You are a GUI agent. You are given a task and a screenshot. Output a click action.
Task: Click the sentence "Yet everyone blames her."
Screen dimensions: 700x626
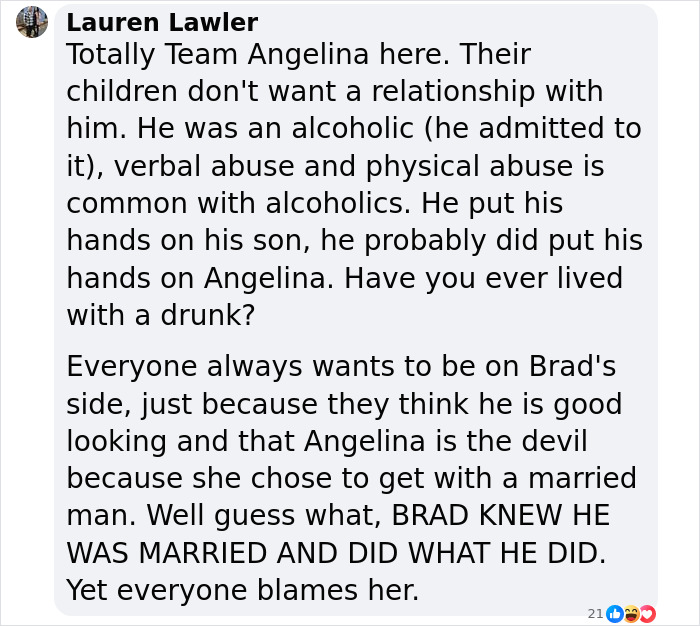[x=243, y=590]
